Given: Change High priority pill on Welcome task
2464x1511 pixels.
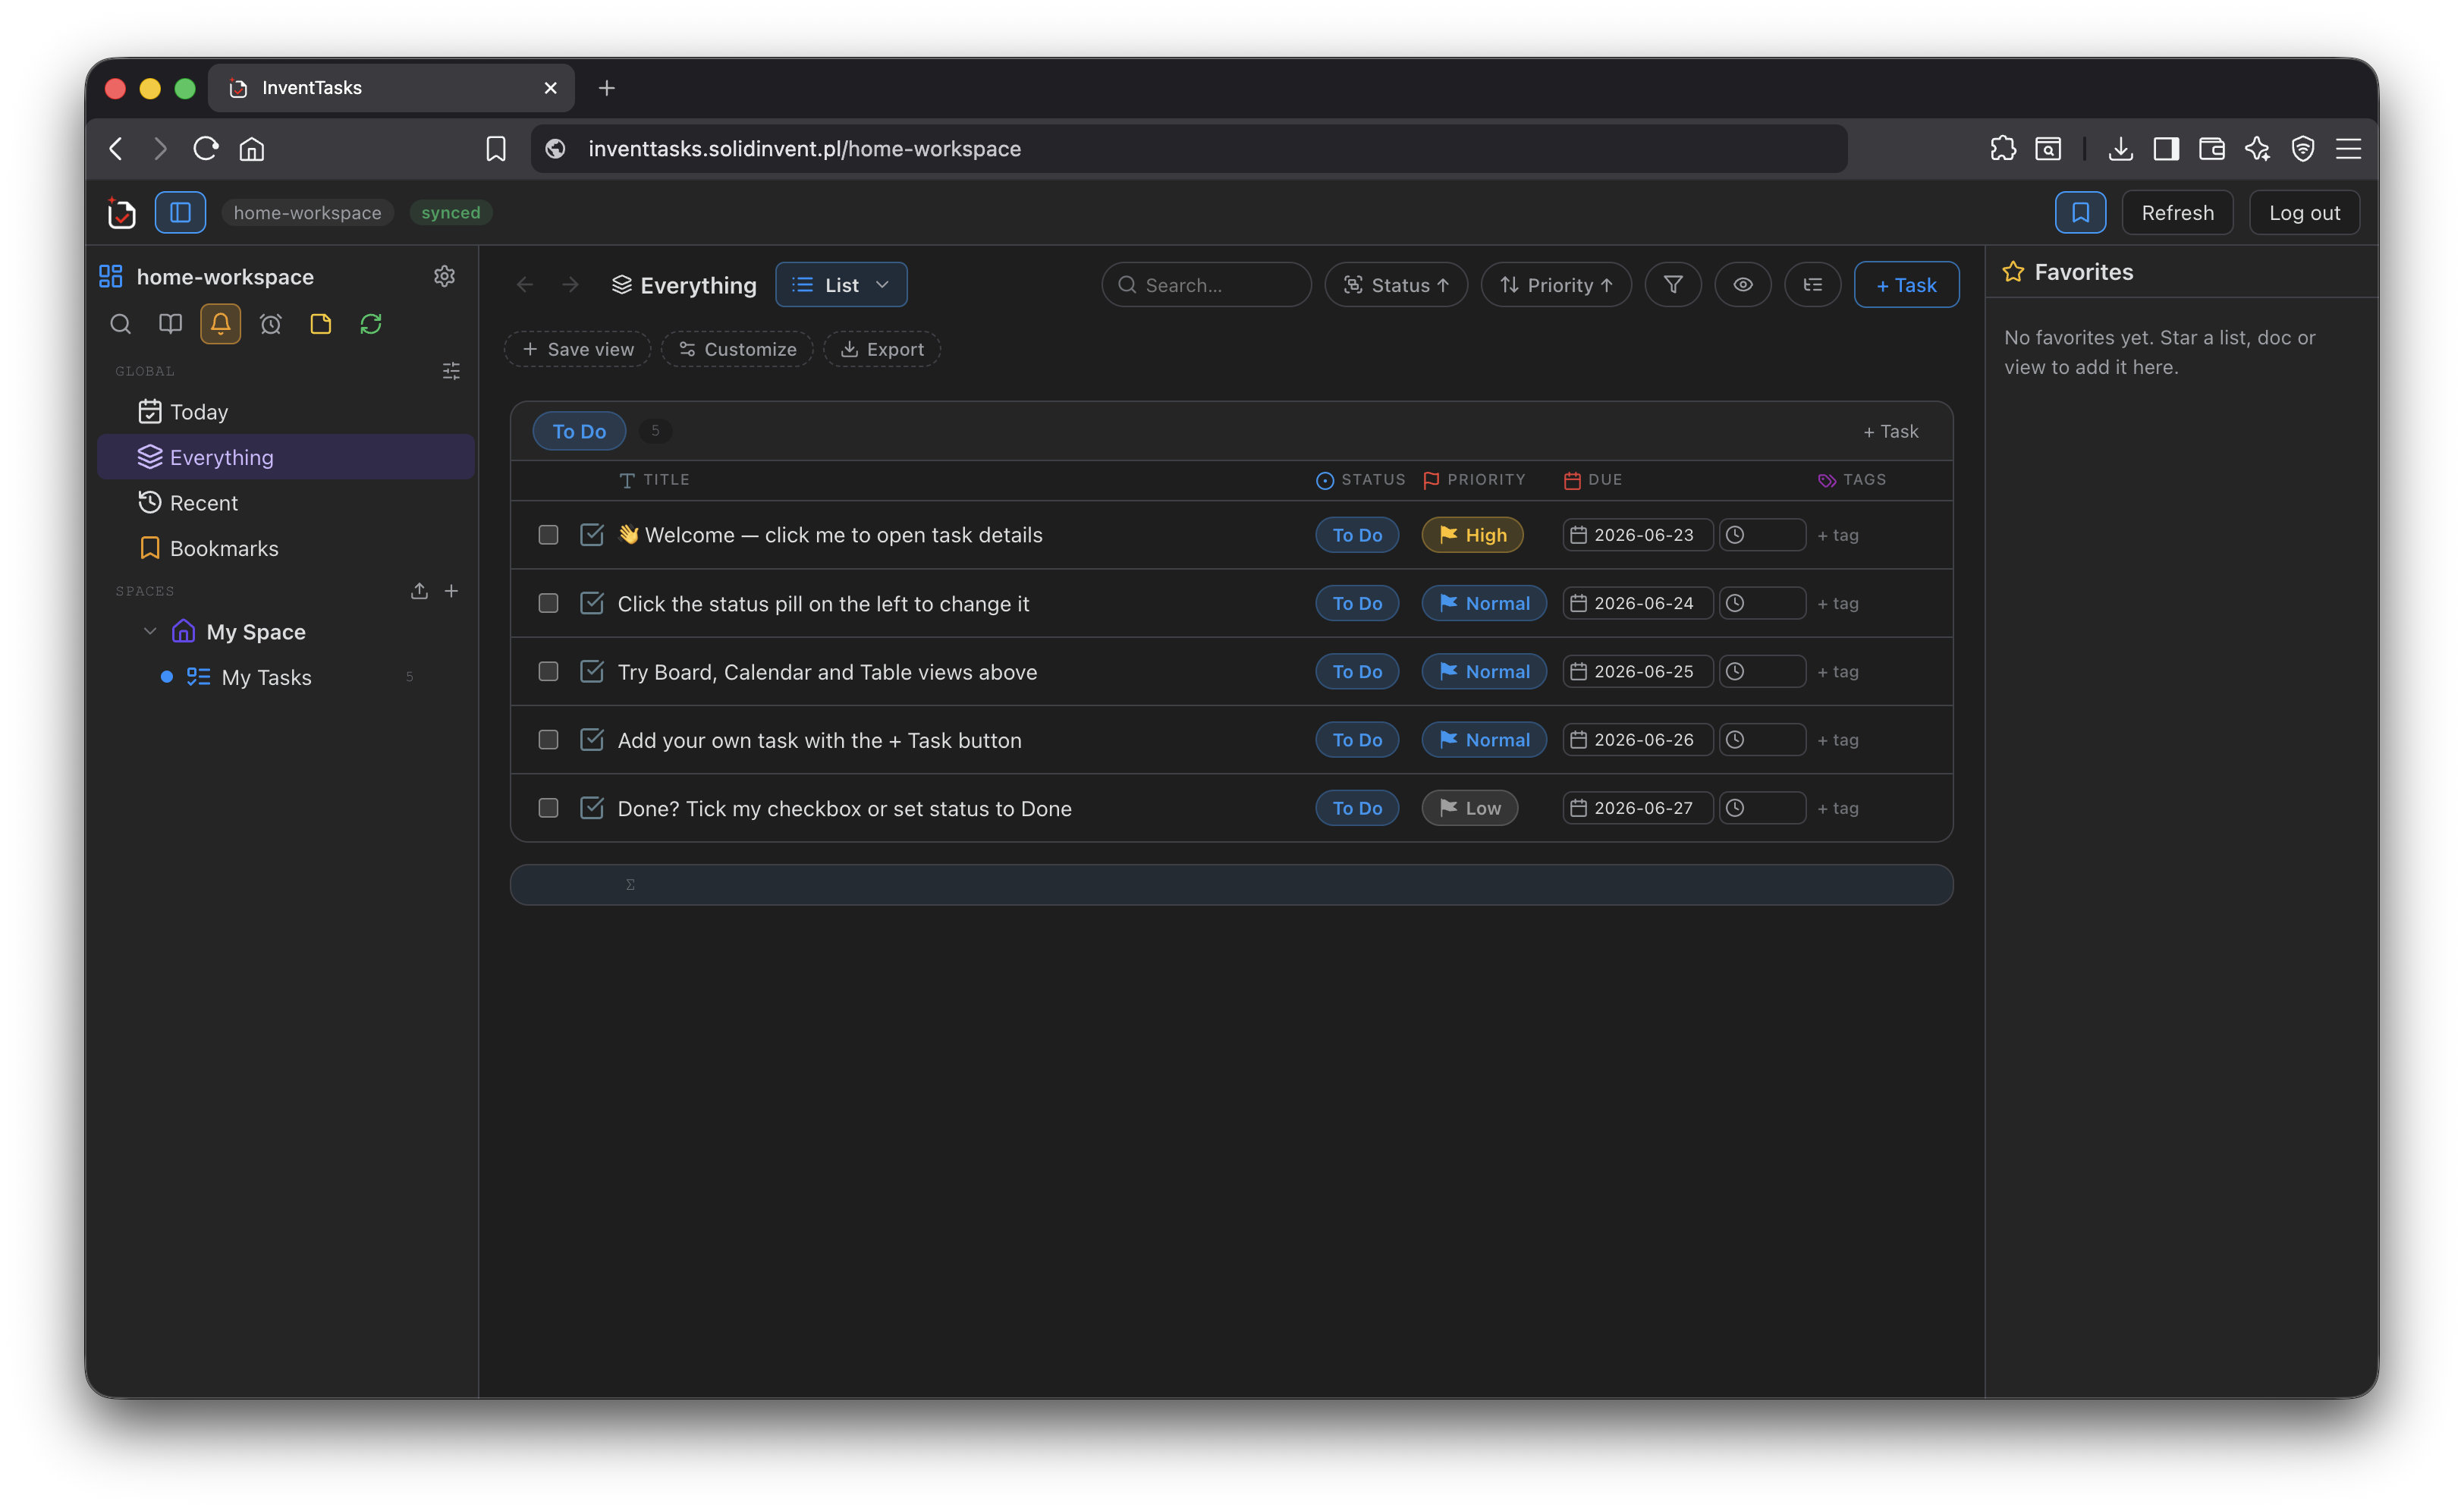Looking at the screenshot, I should pos(1472,535).
